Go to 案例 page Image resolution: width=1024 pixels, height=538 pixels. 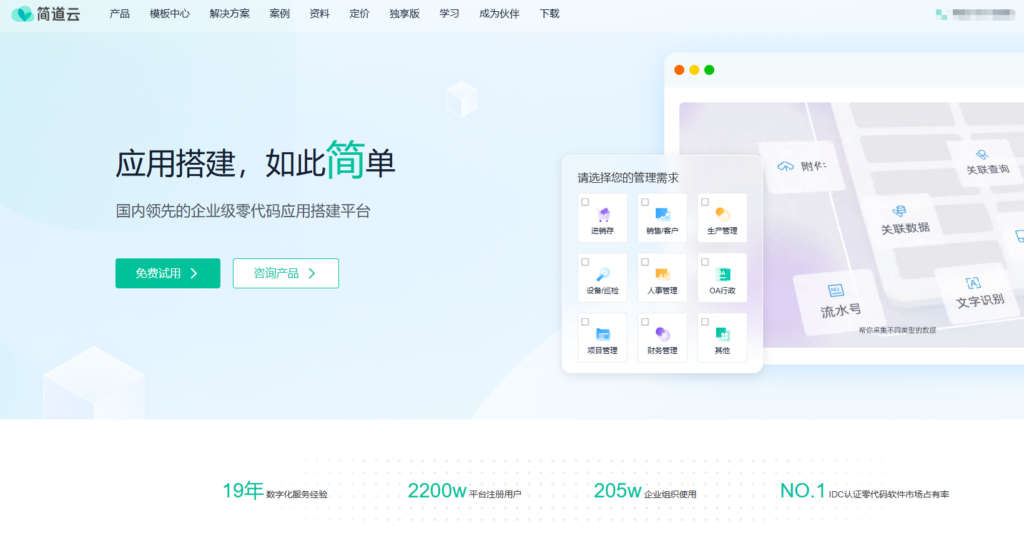tap(280, 14)
